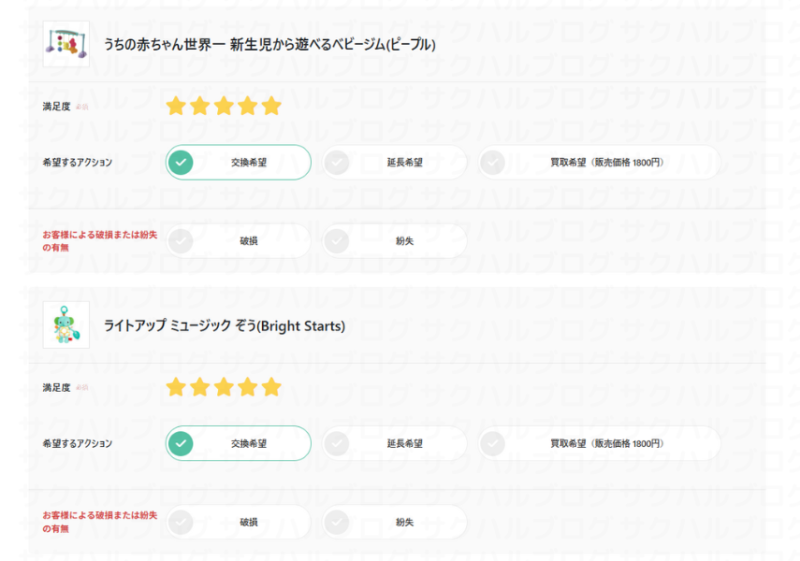Click fifth star for elephant toy rating

point(271,387)
